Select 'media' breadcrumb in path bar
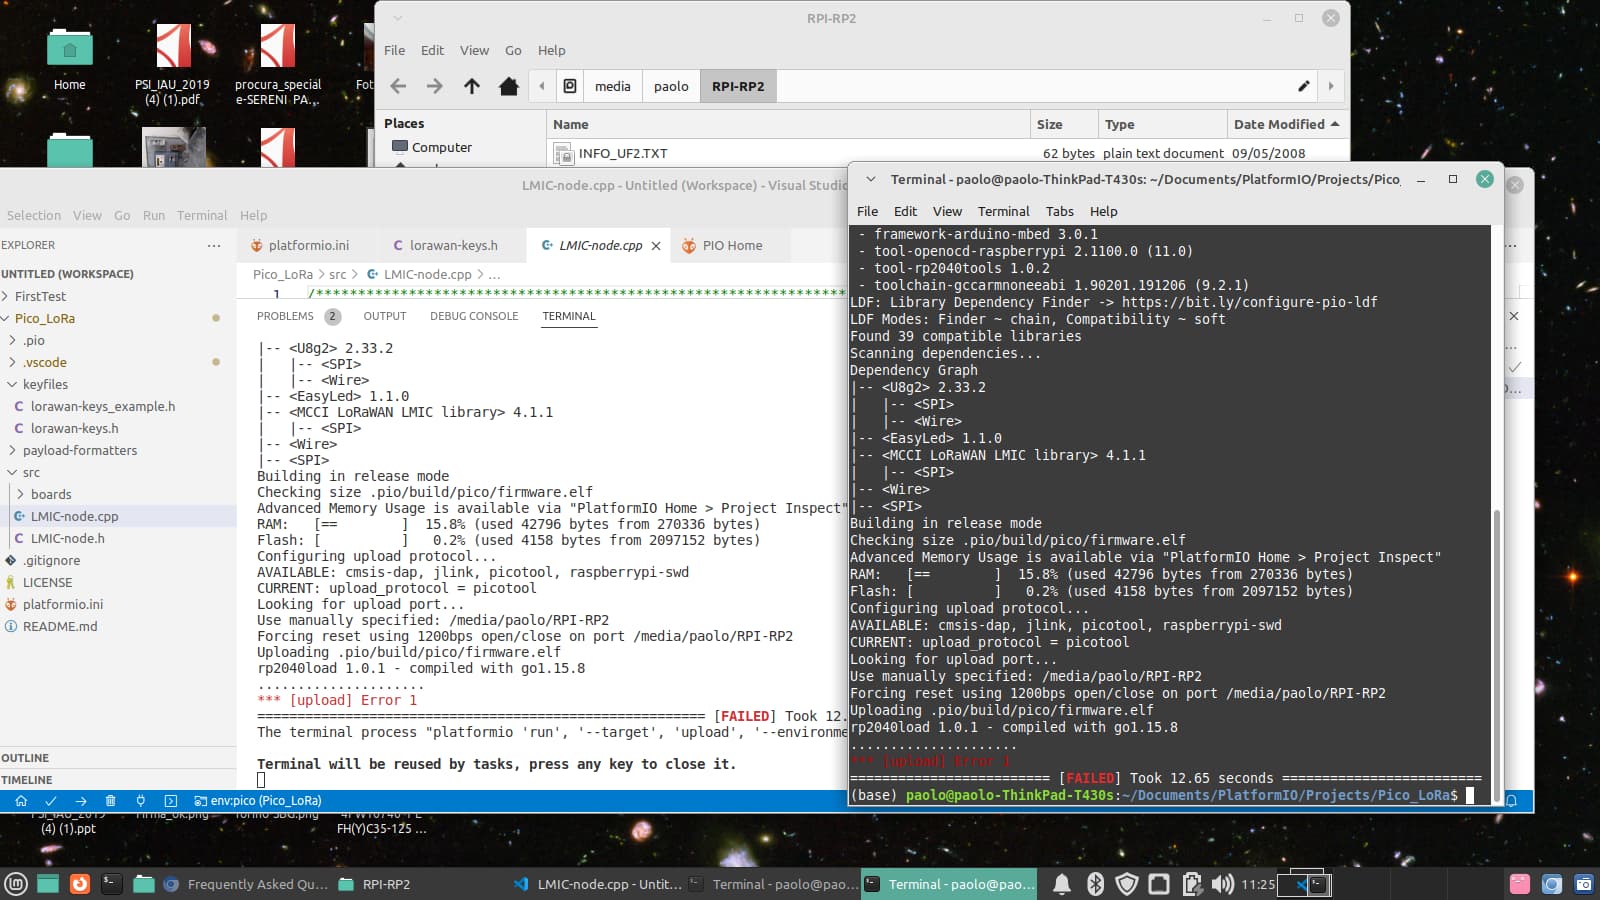 [613, 86]
